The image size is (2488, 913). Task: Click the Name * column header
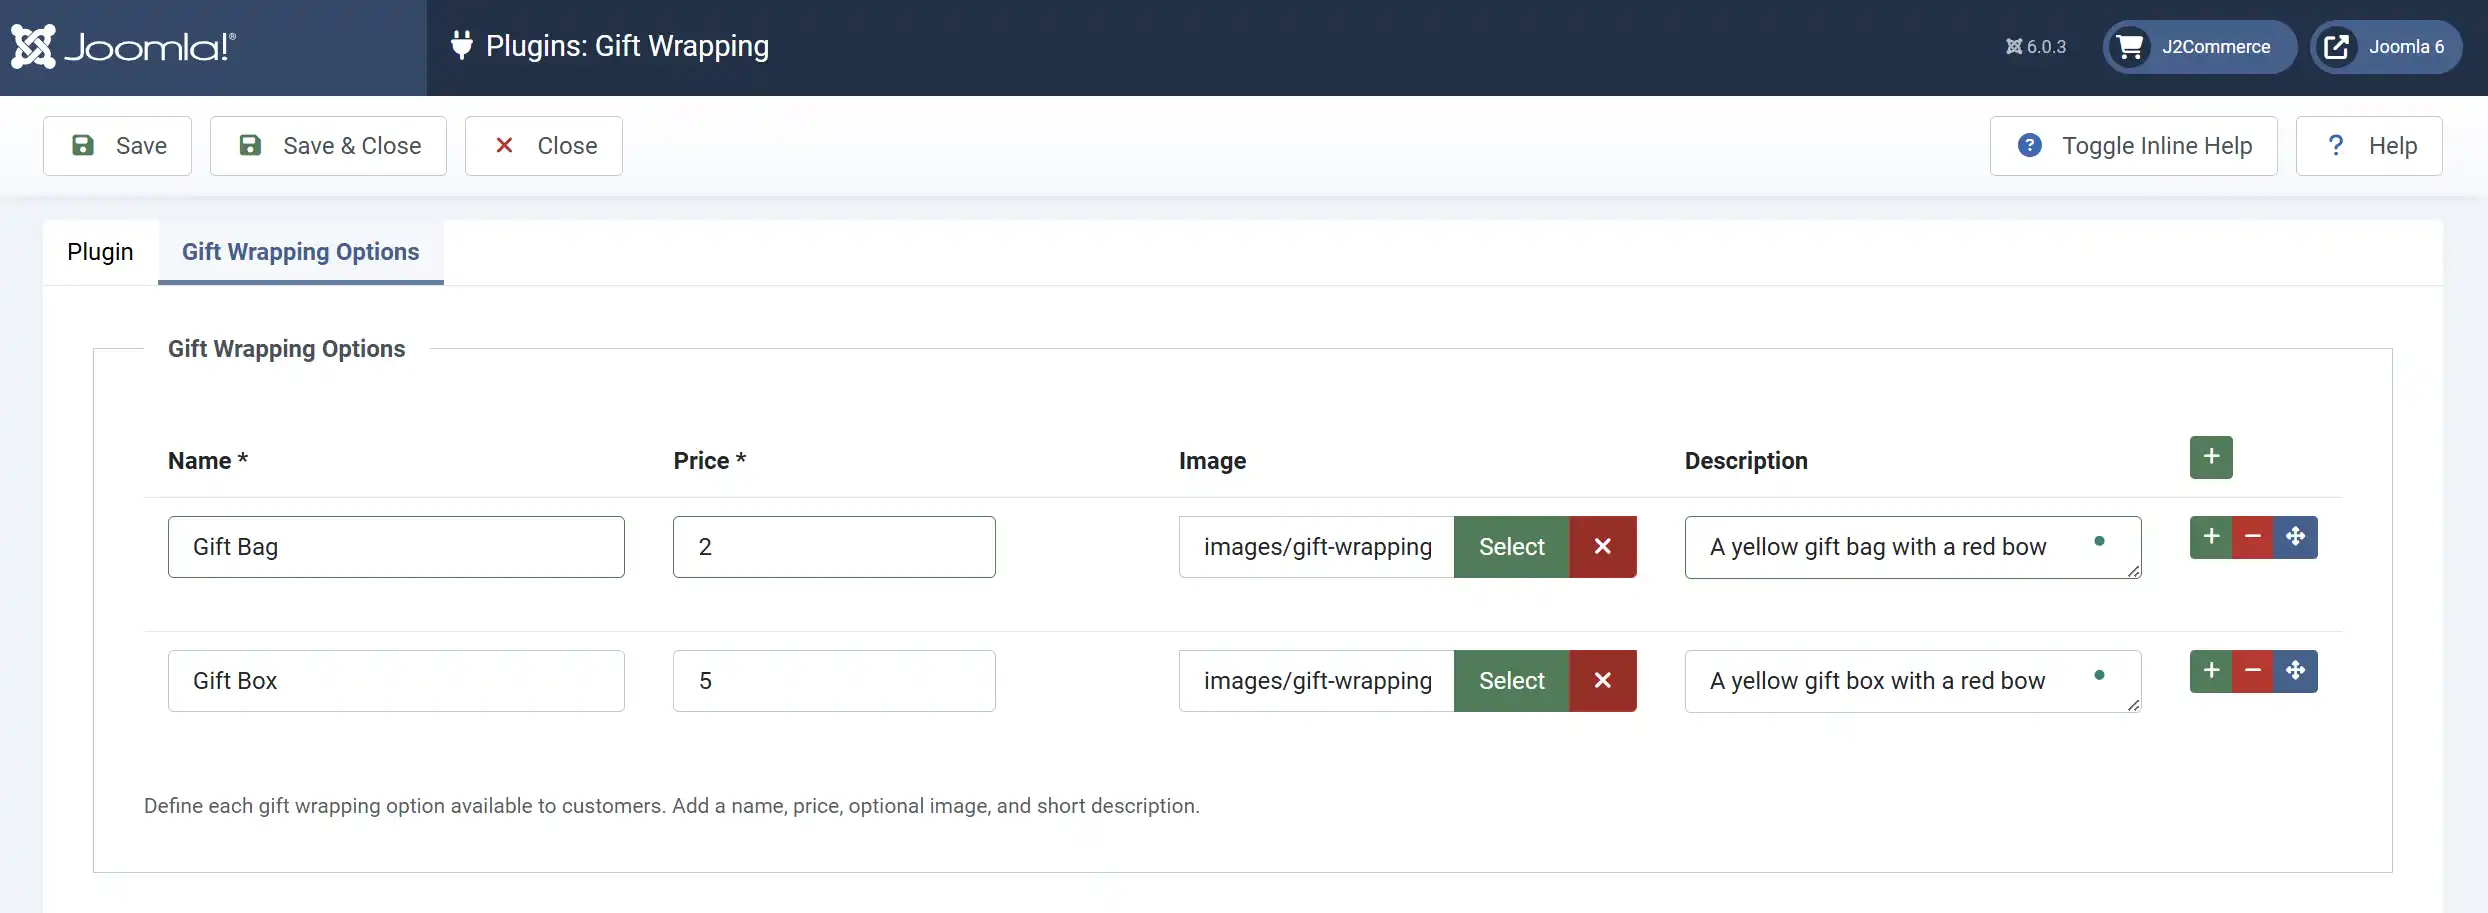click(208, 461)
